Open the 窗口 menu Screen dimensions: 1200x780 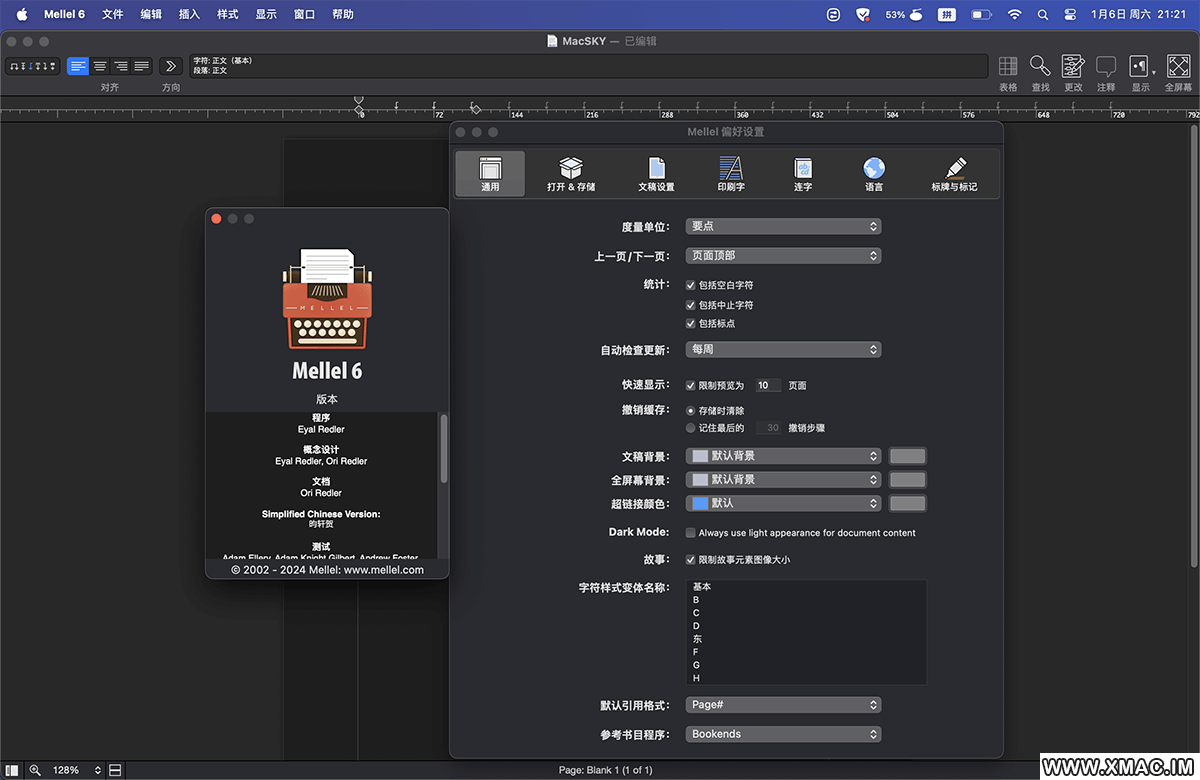[305, 14]
